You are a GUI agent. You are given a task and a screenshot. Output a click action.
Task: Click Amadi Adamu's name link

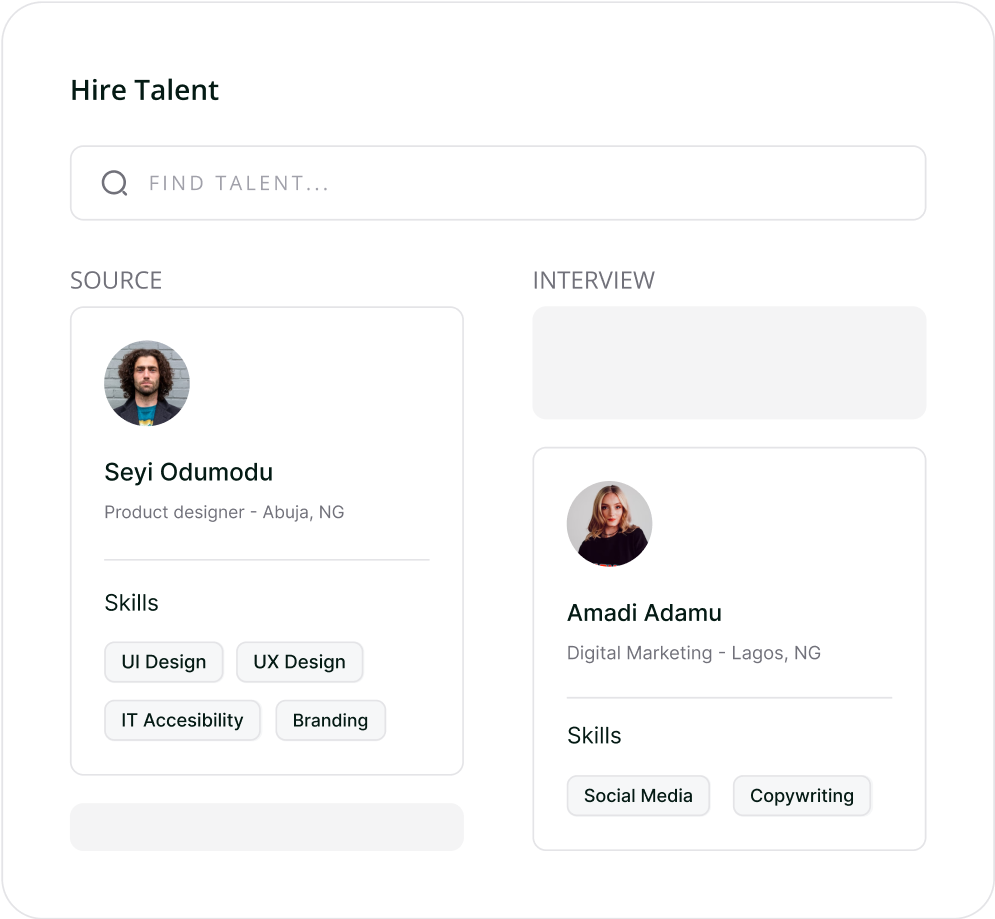[644, 612]
